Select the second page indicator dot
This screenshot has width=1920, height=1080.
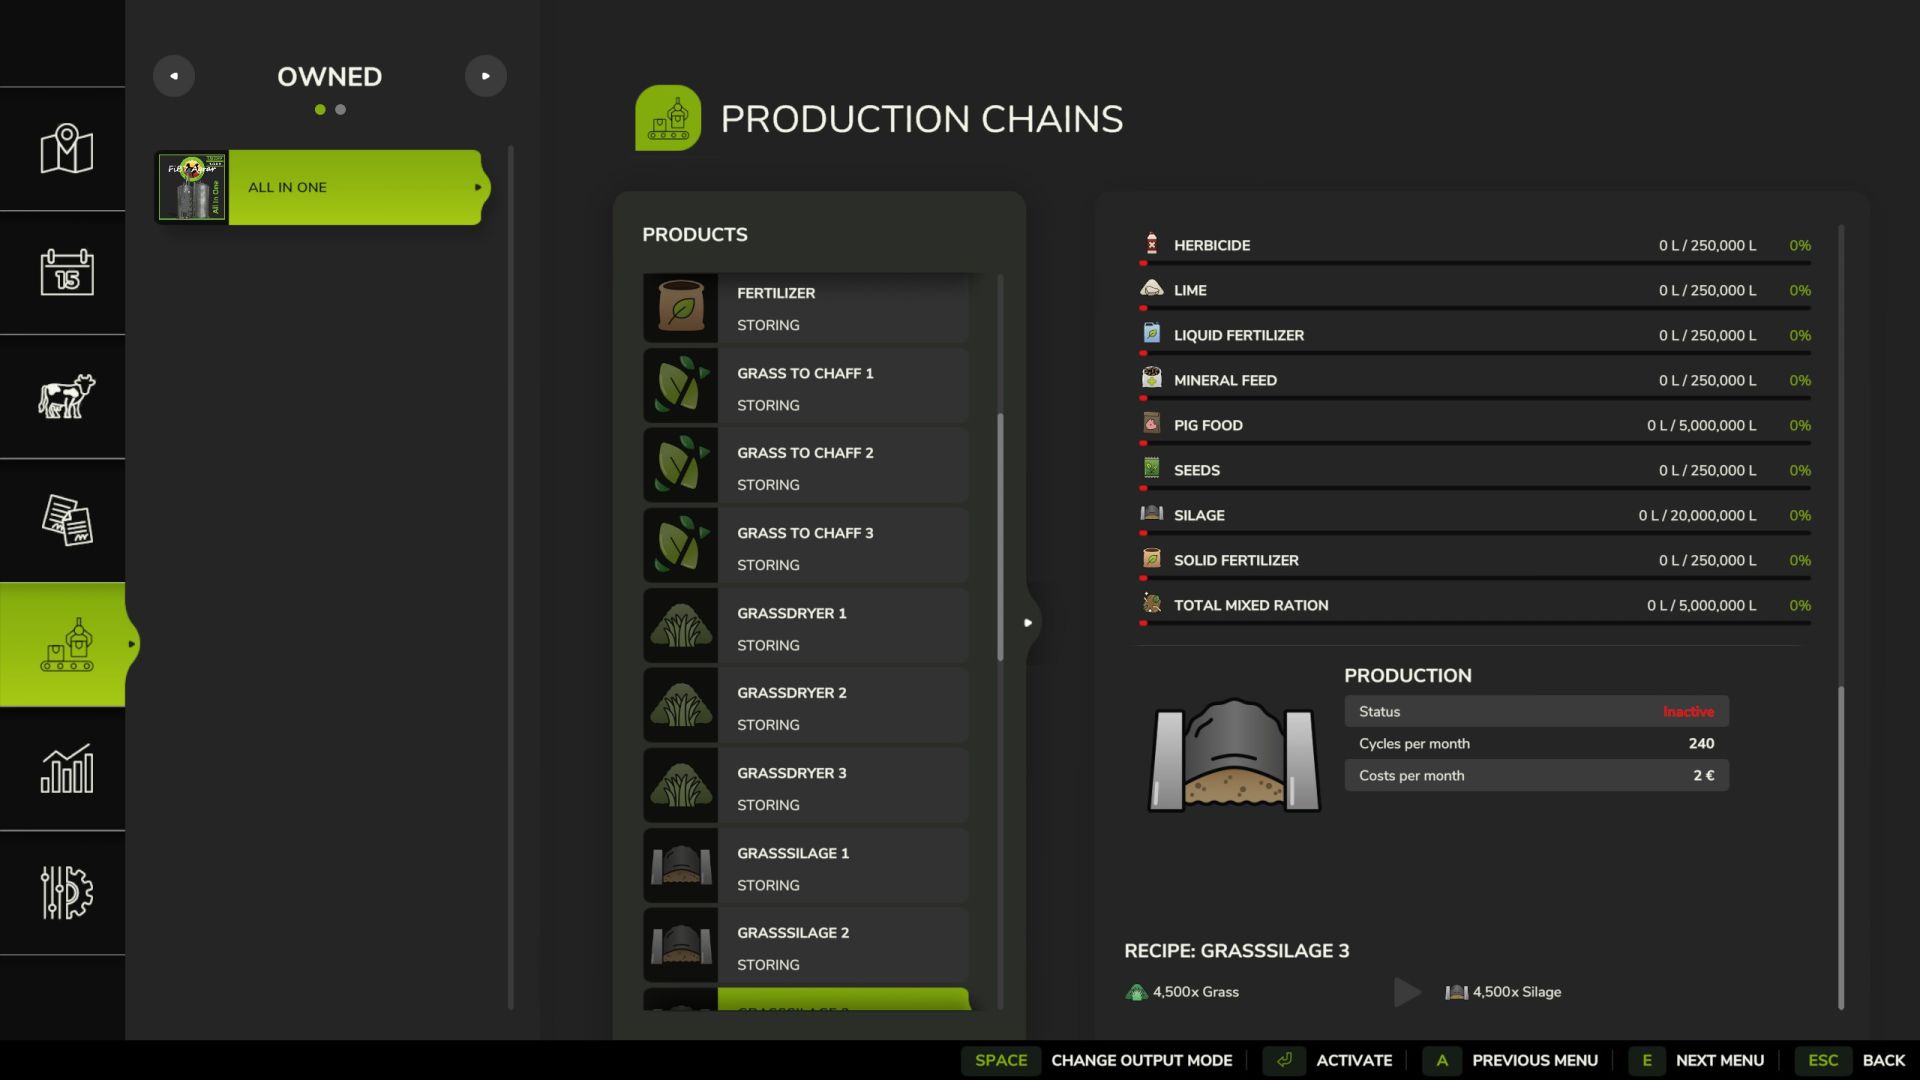pos(341,110)
